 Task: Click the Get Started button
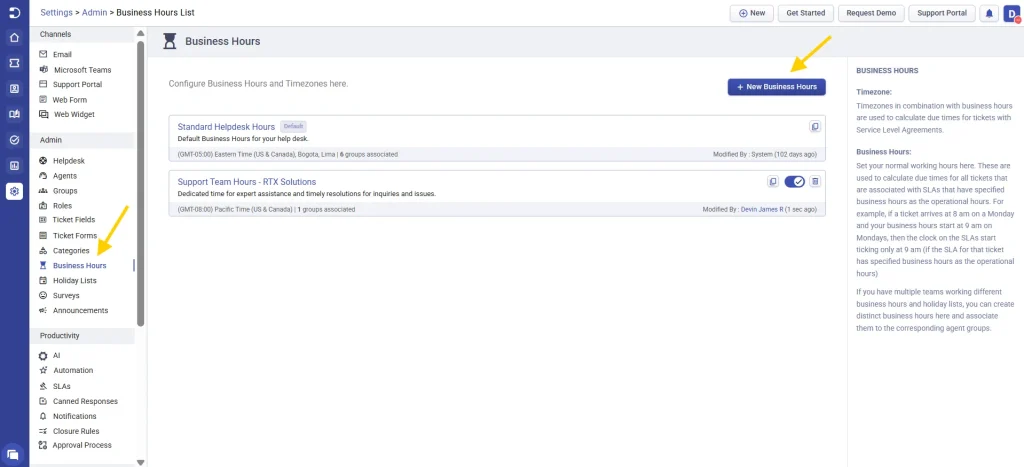(805, 13)
